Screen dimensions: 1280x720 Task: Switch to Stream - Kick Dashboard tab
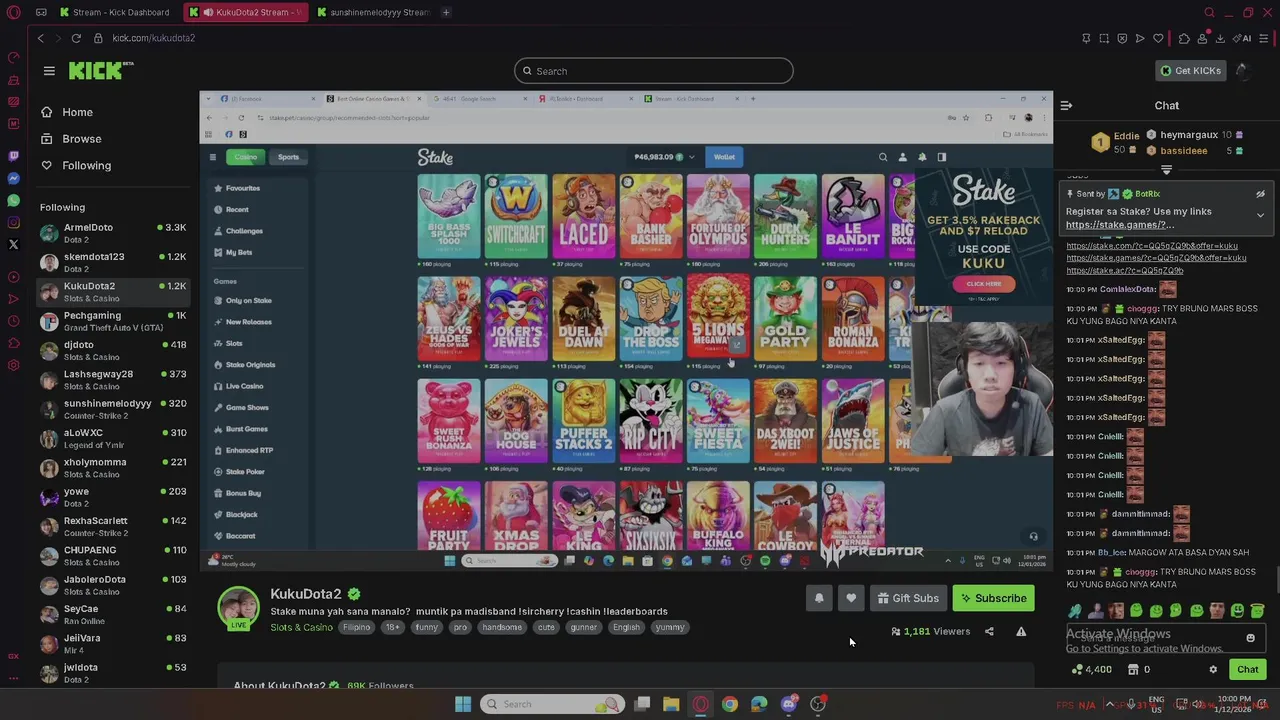(x=114, y=12)
